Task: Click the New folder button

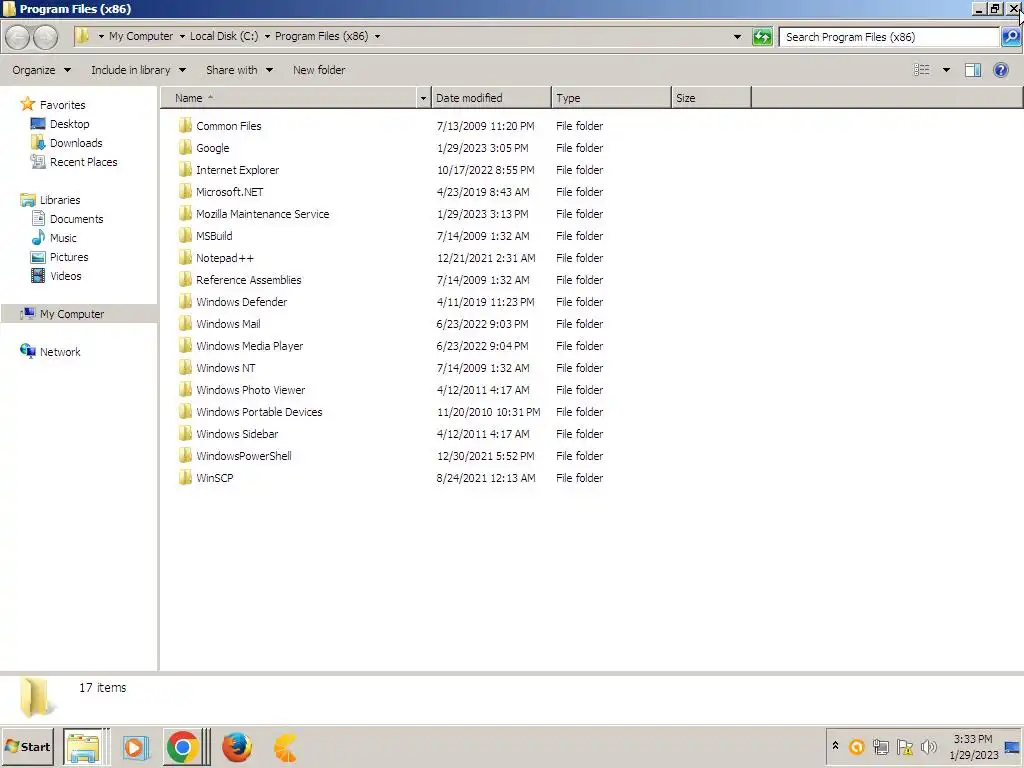Action: pos(319,70)
